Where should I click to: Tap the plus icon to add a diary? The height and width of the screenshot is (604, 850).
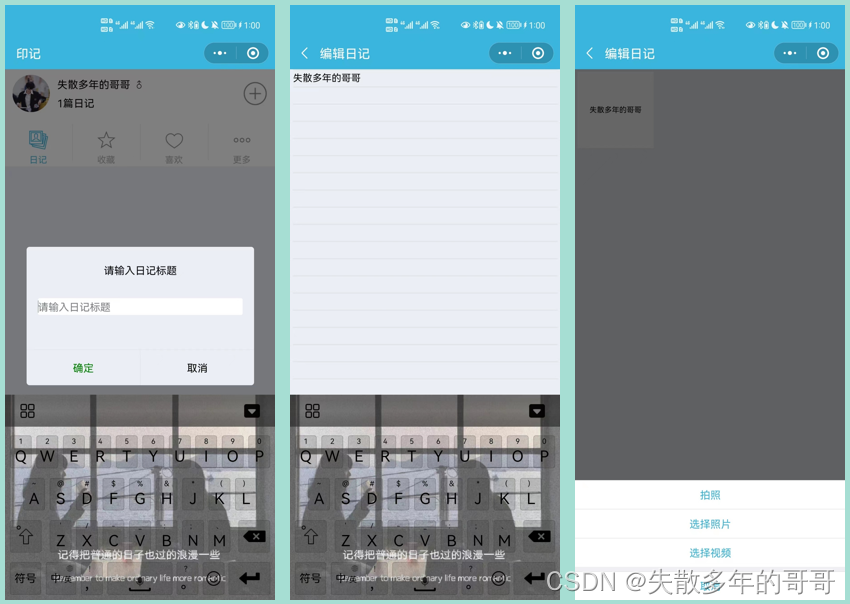(x=255, y=94)
